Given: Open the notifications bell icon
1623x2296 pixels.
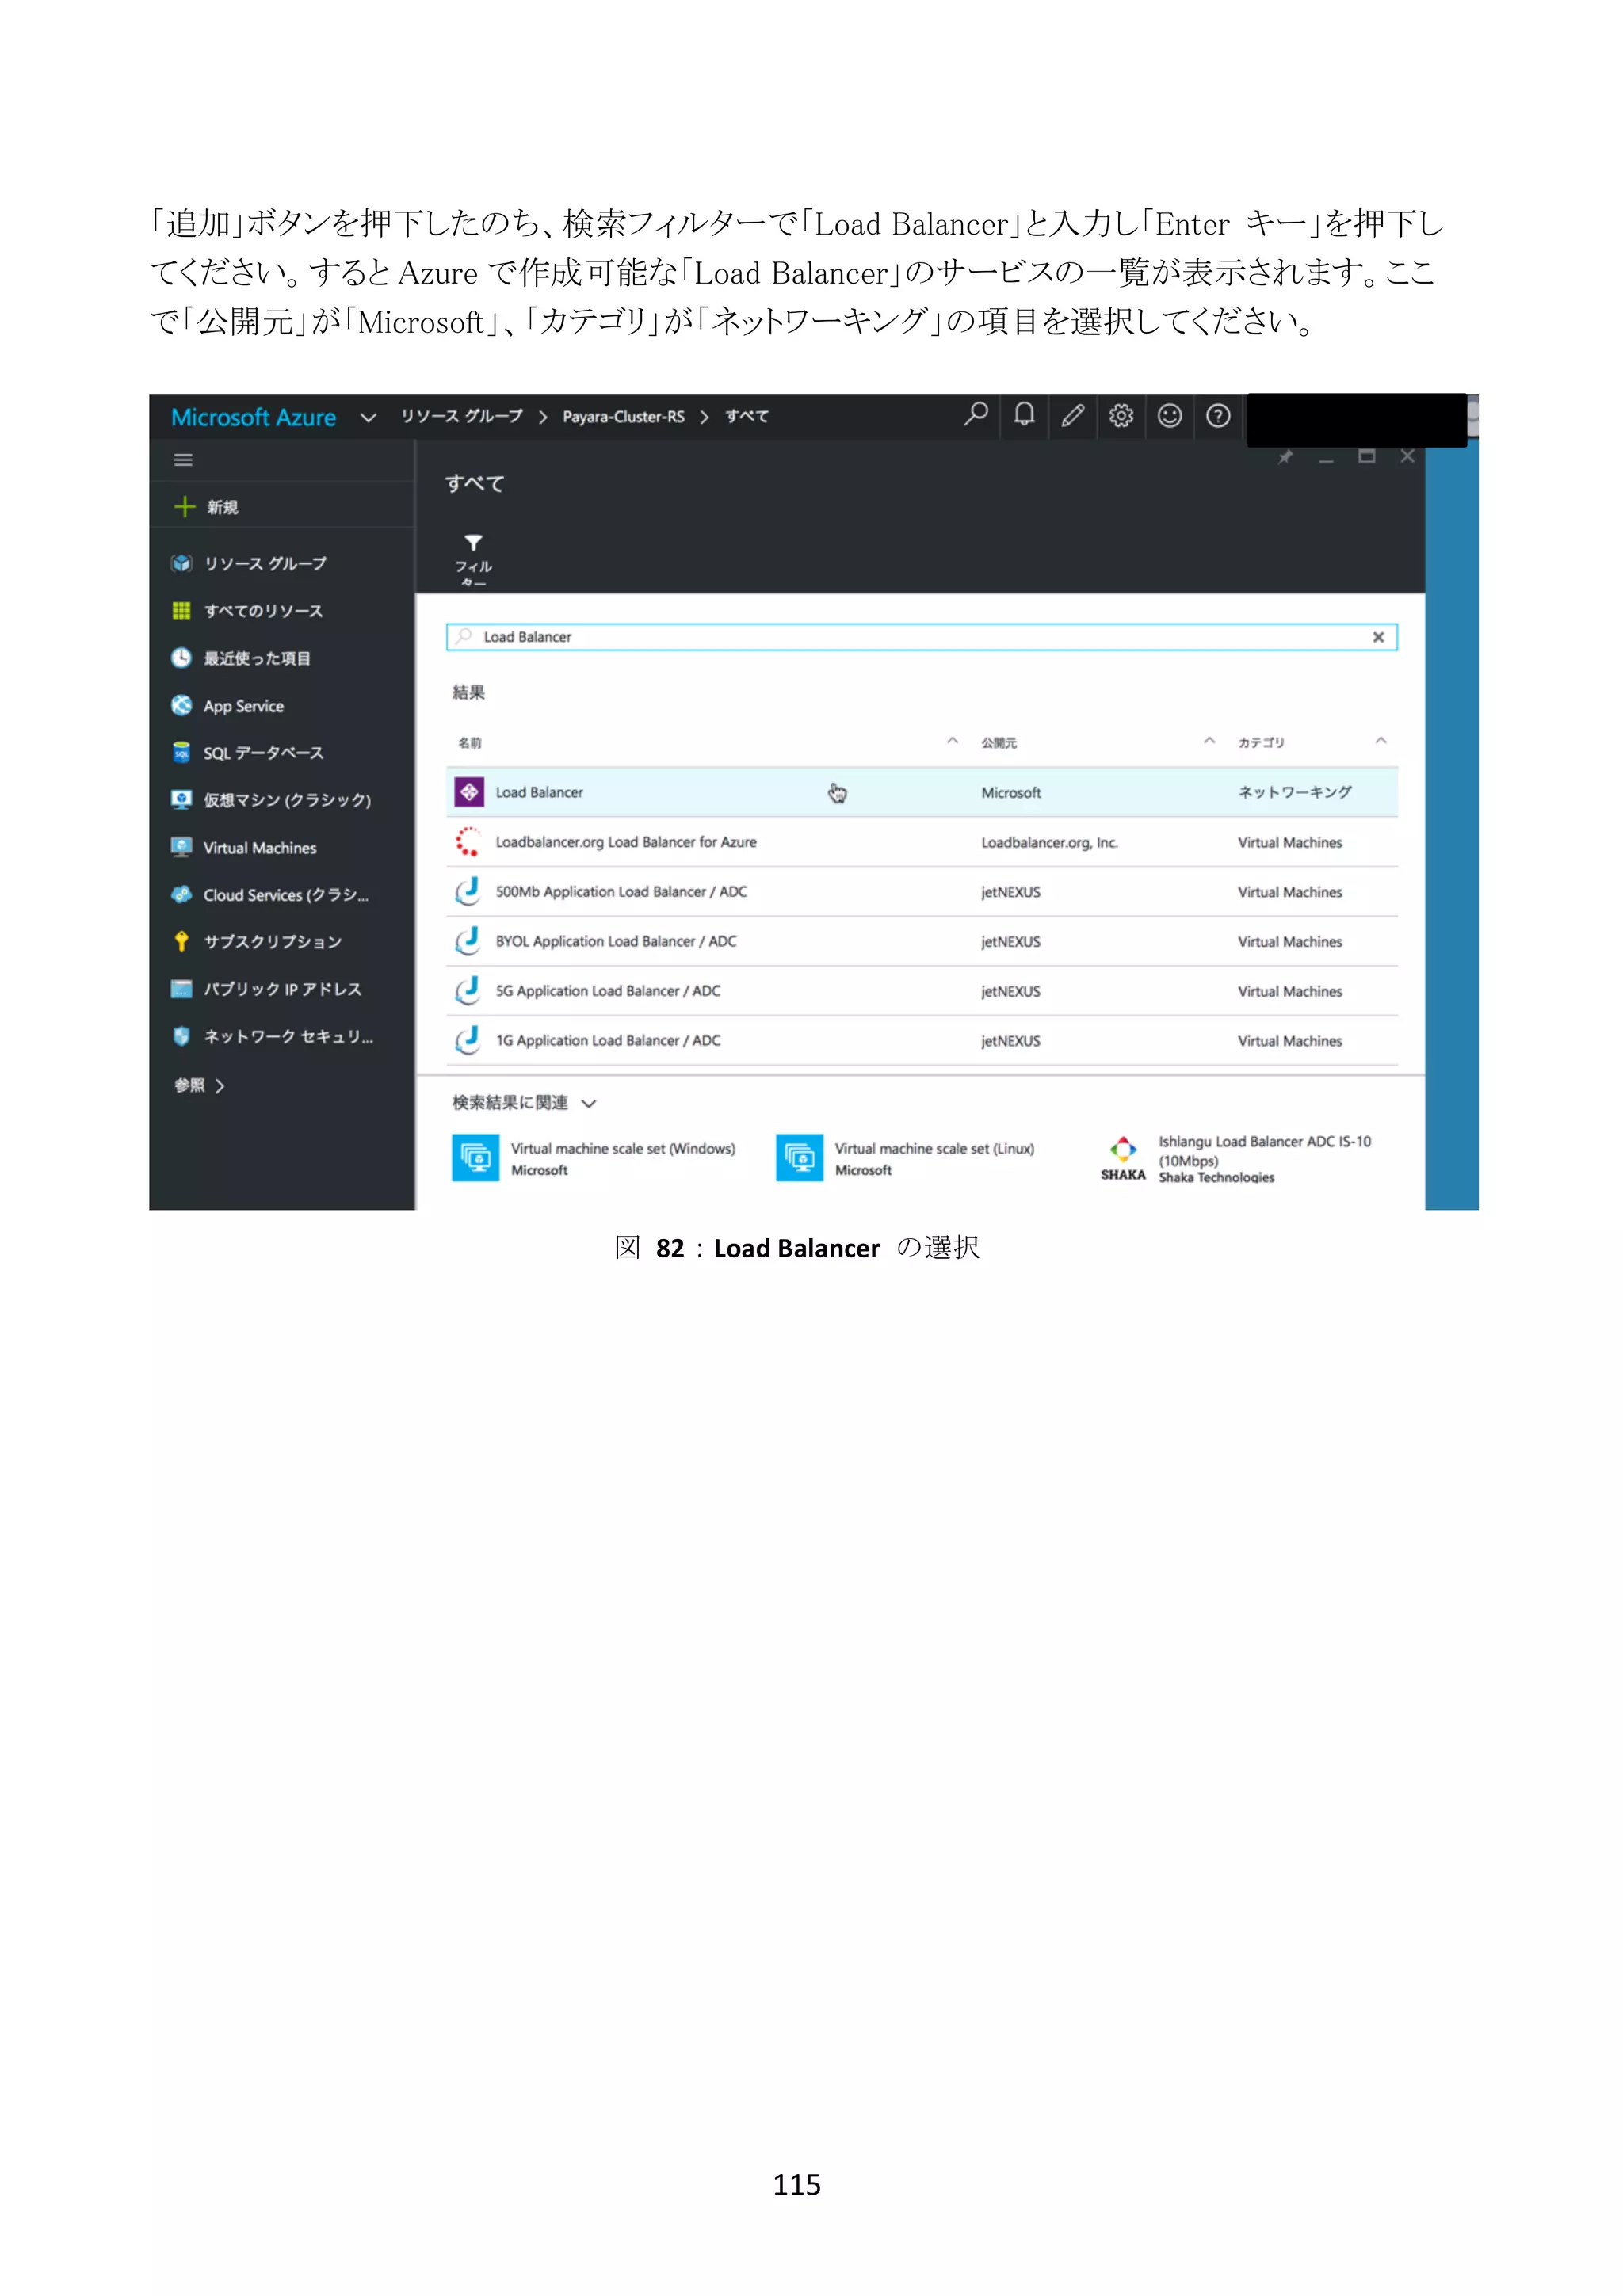Looking at the screenshot, I should pos(1023,415).
